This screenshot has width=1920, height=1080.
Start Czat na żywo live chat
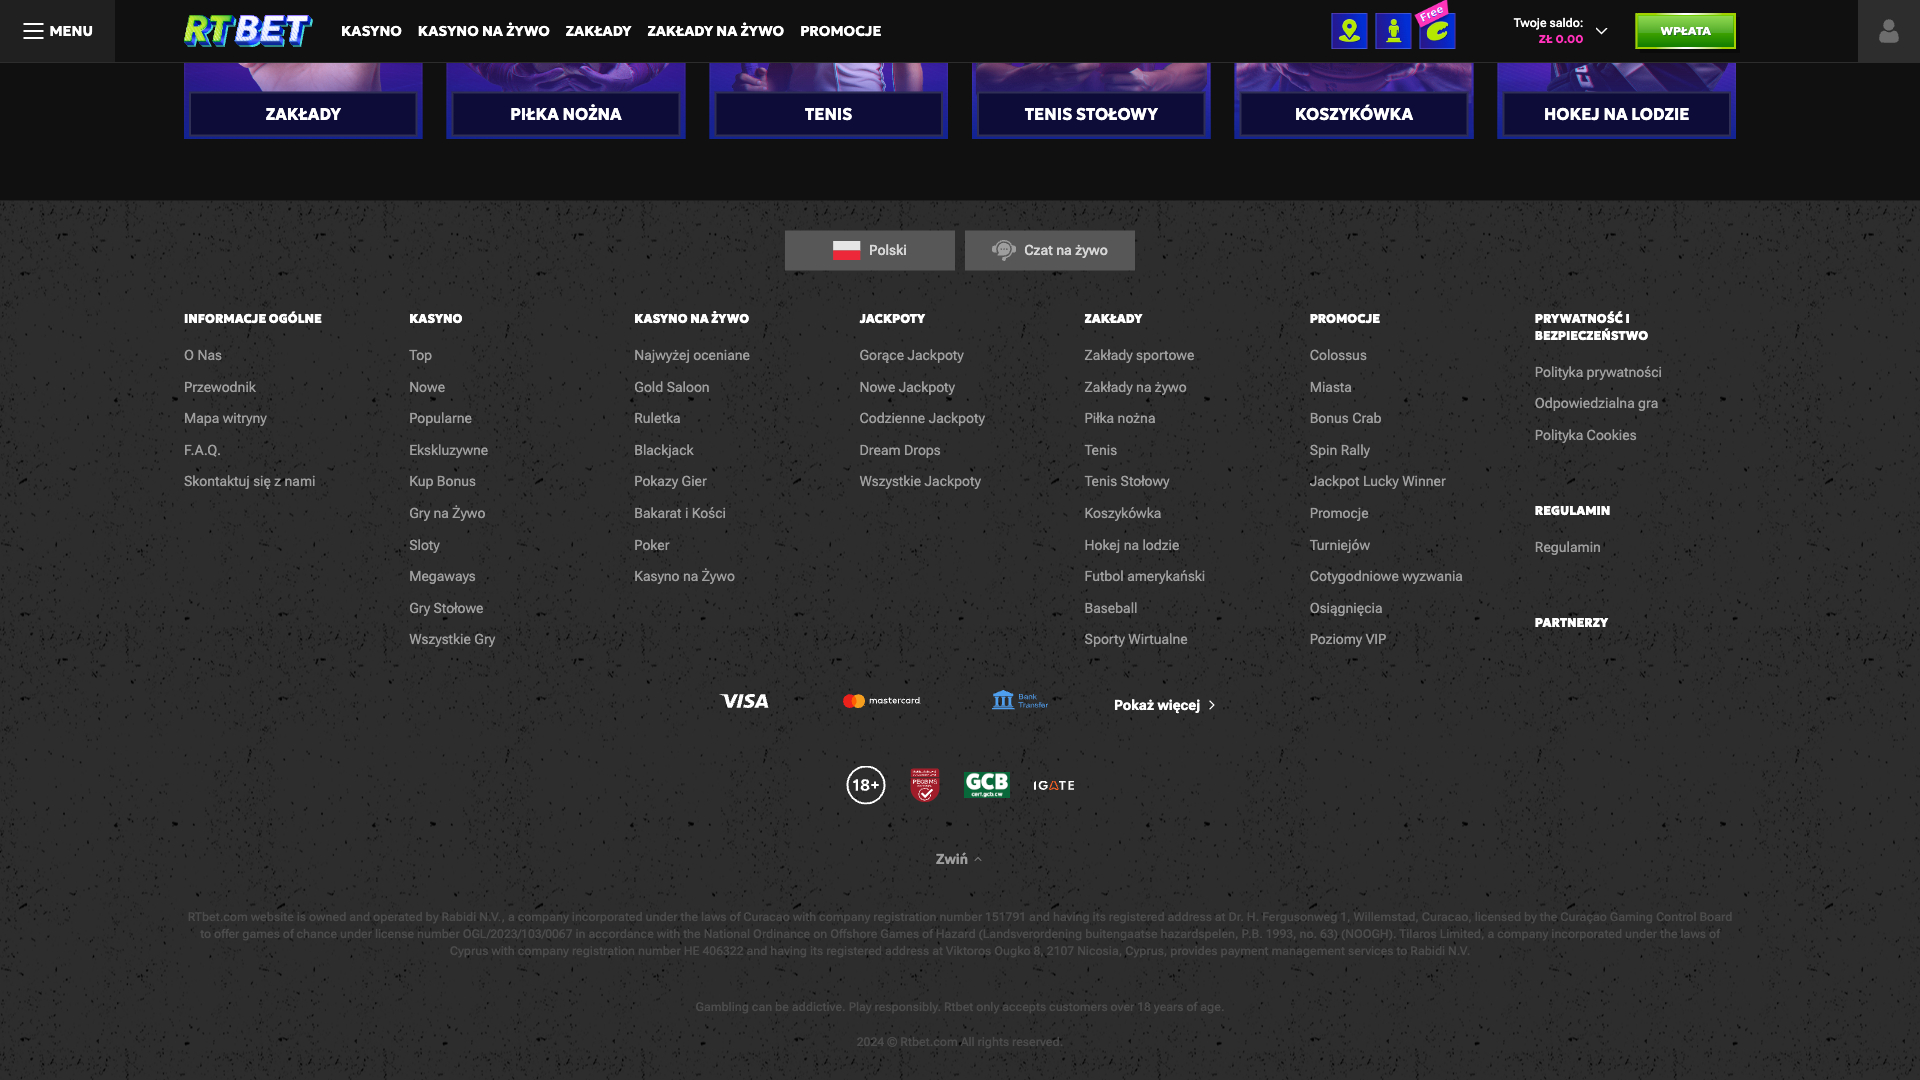[1050, 250]
